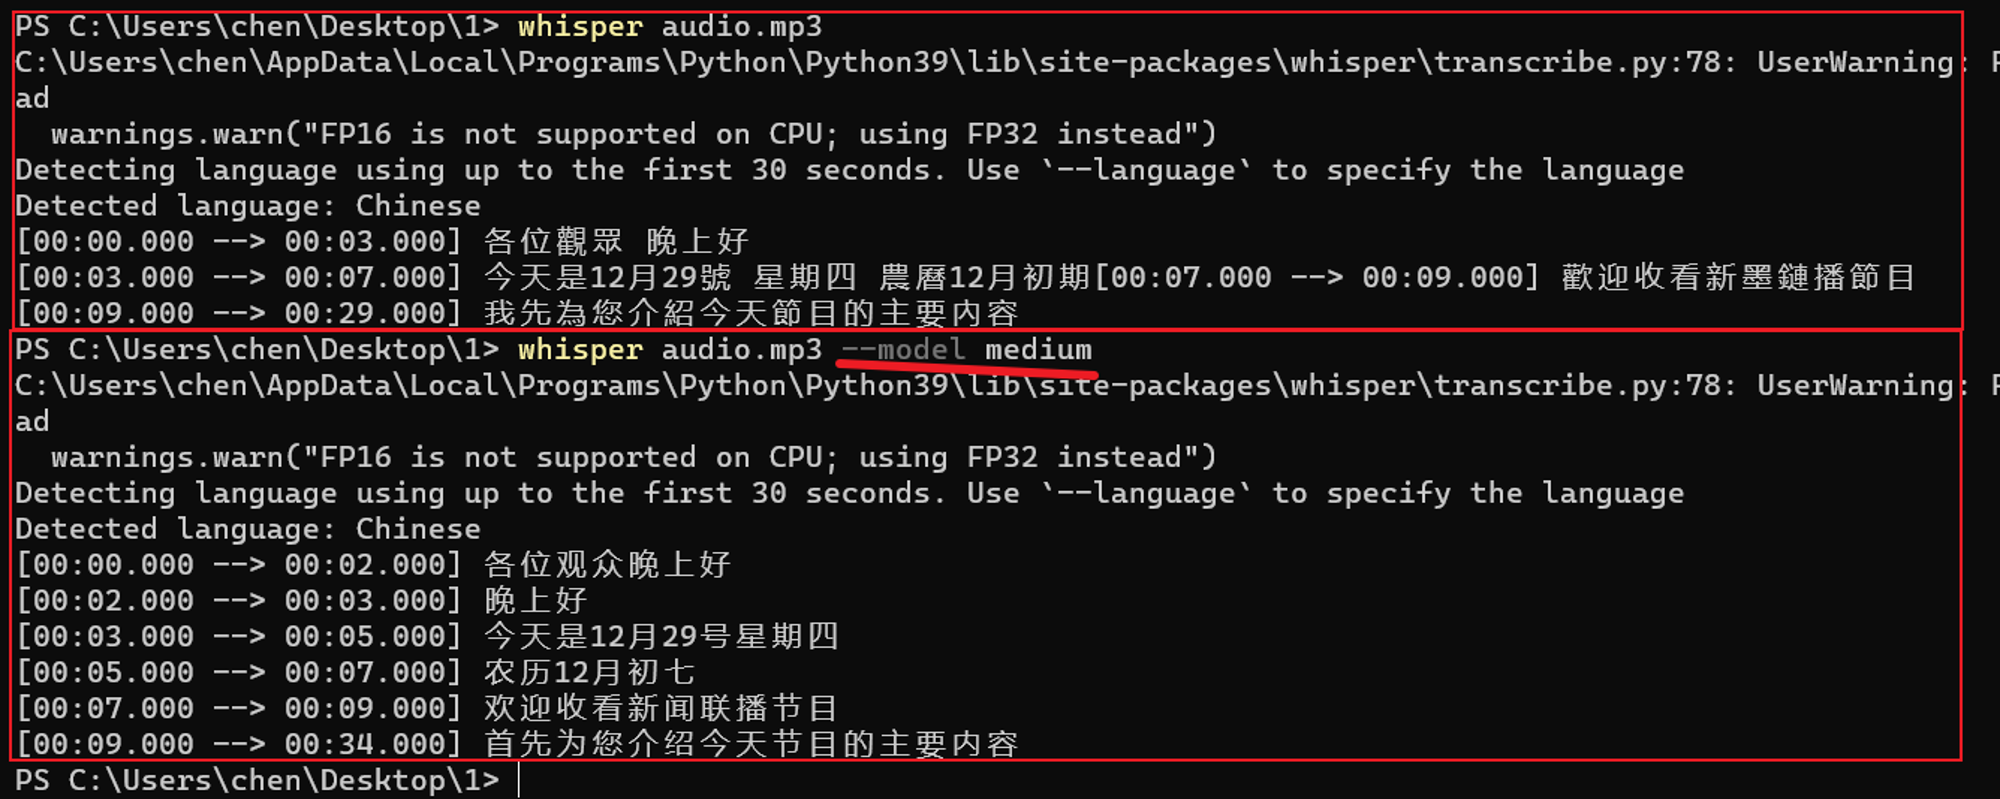
Task: Click the text '农历12月初七'
Action: click(x=589, y=673)
